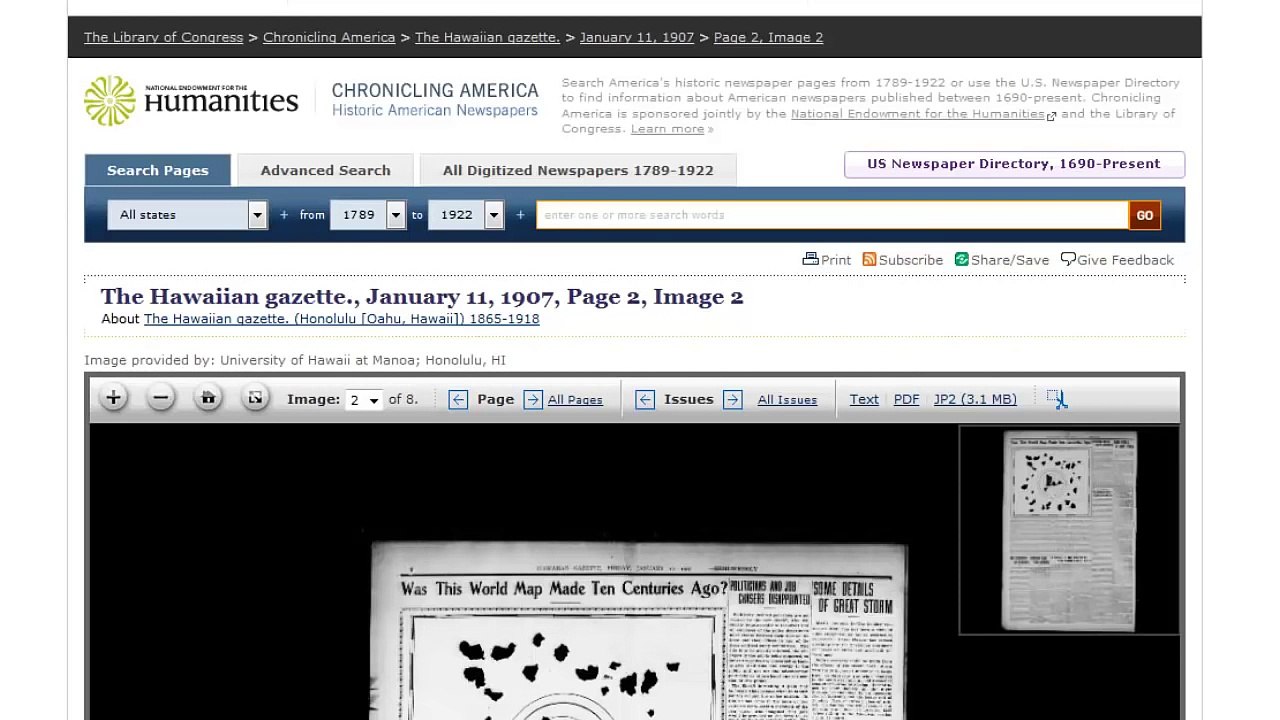
Task: Open January 11, 1907 breadcrumb link
Action: click(x=637, y=37)
